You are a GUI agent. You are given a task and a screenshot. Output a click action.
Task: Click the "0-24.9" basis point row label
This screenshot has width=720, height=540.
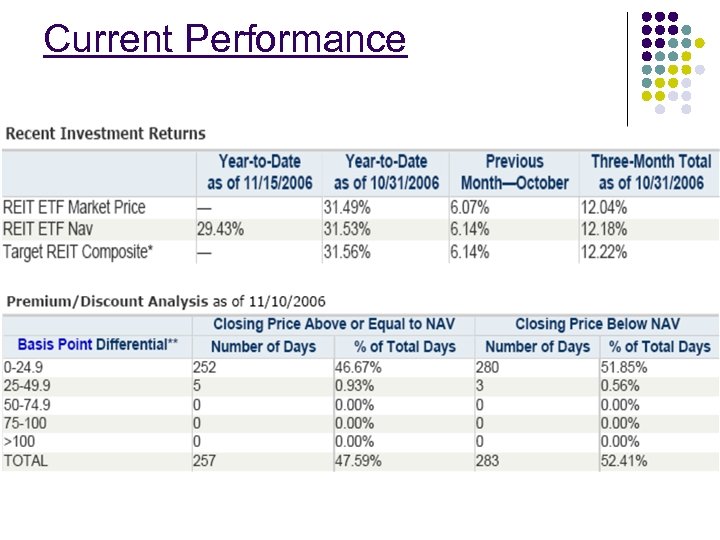coord(24,367)
